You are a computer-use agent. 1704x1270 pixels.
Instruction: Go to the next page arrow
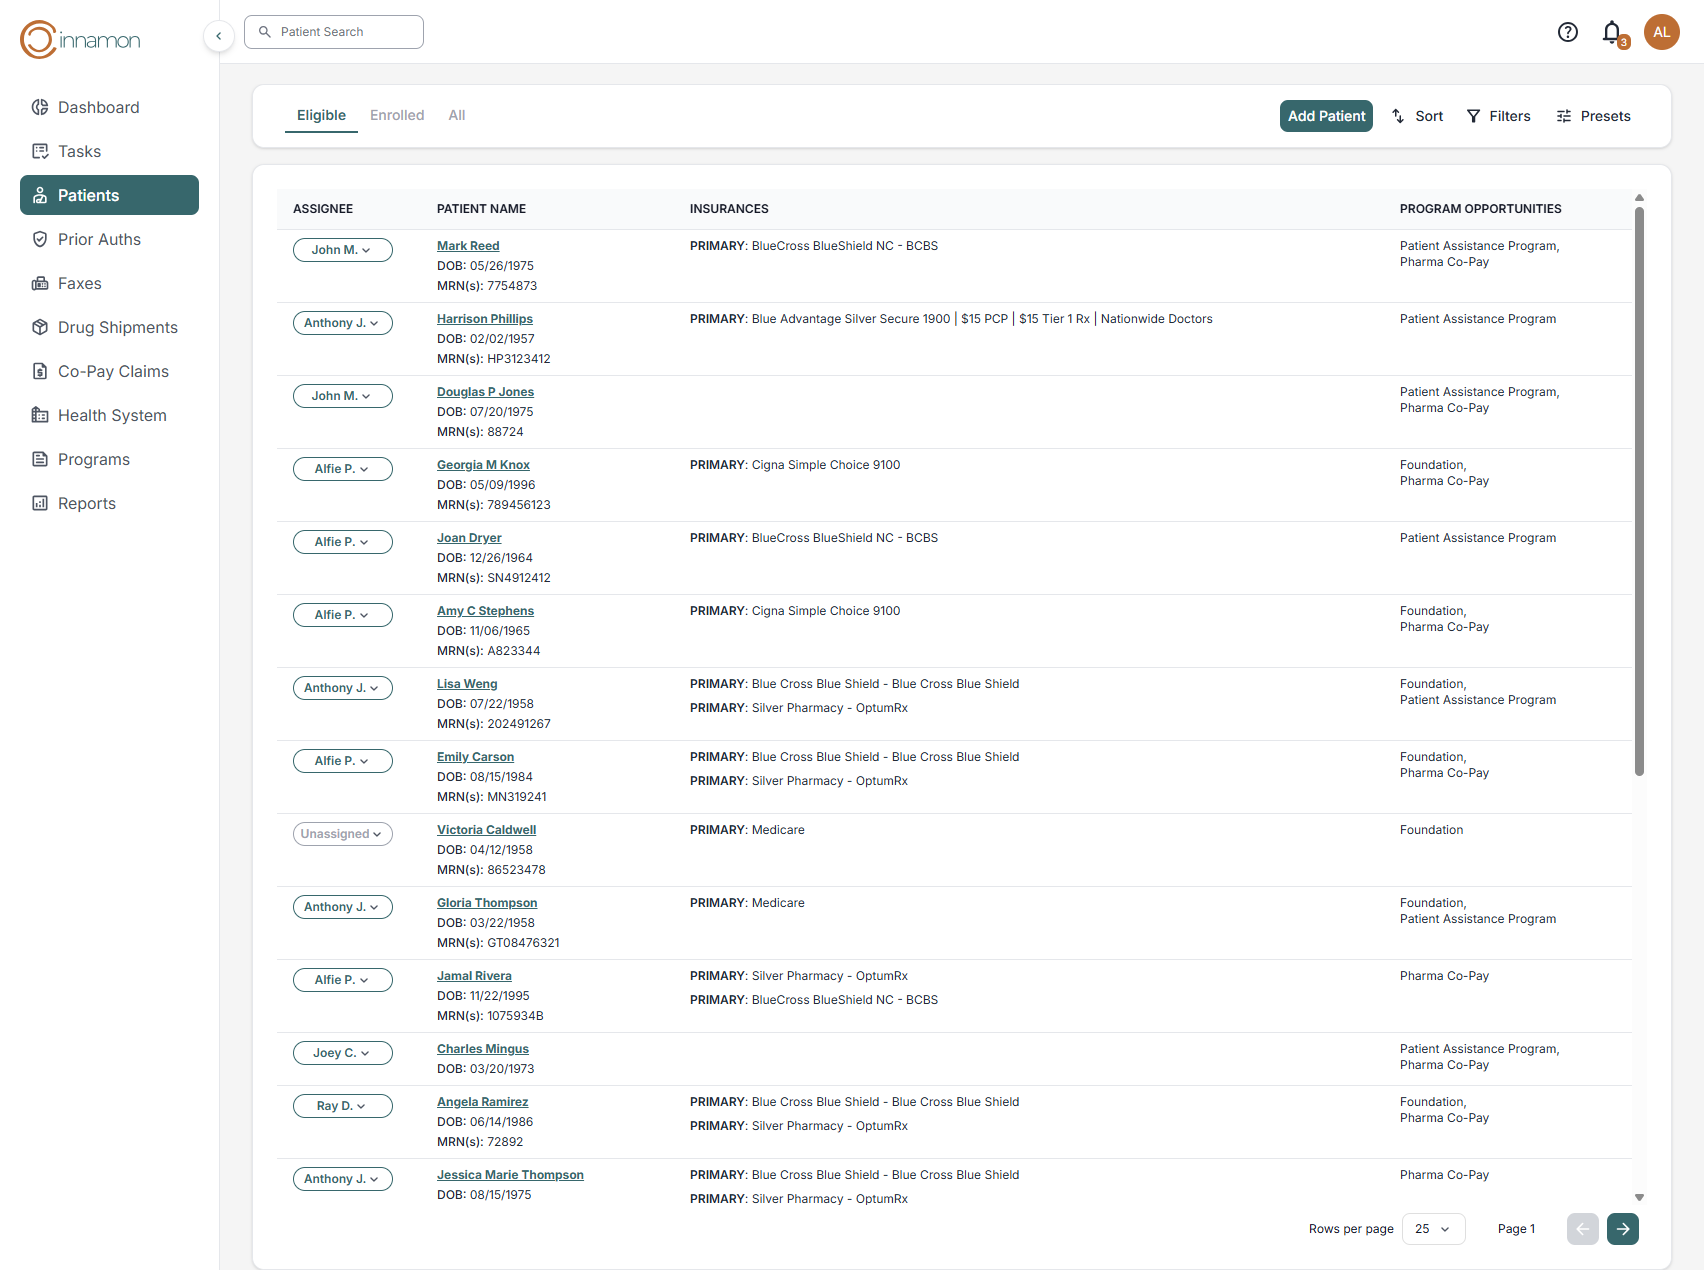point(1622,1229)
